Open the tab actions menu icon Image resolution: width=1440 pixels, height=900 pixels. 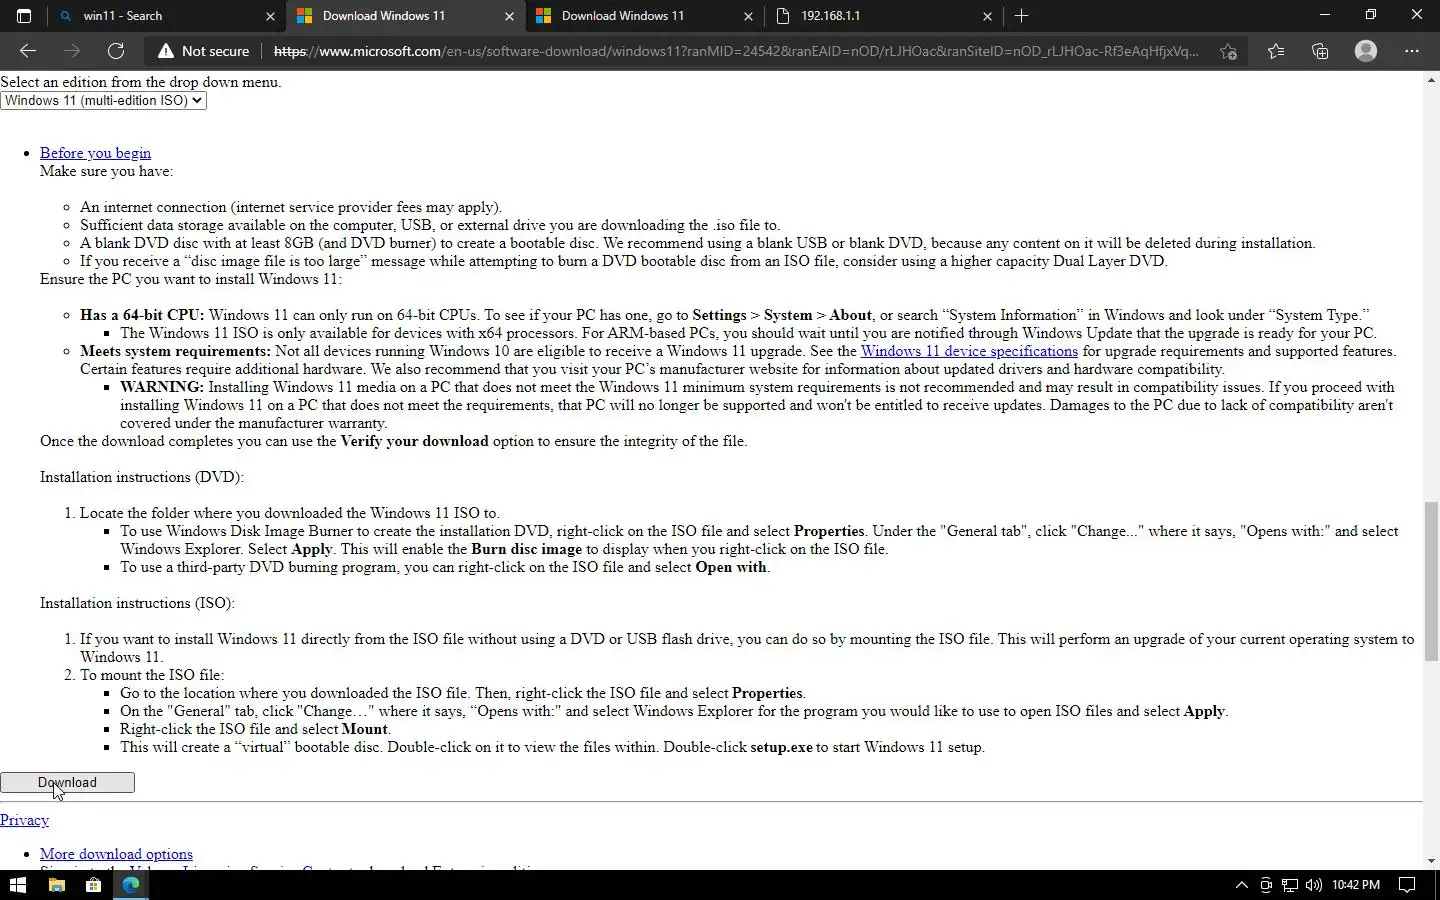pos(24,16)
